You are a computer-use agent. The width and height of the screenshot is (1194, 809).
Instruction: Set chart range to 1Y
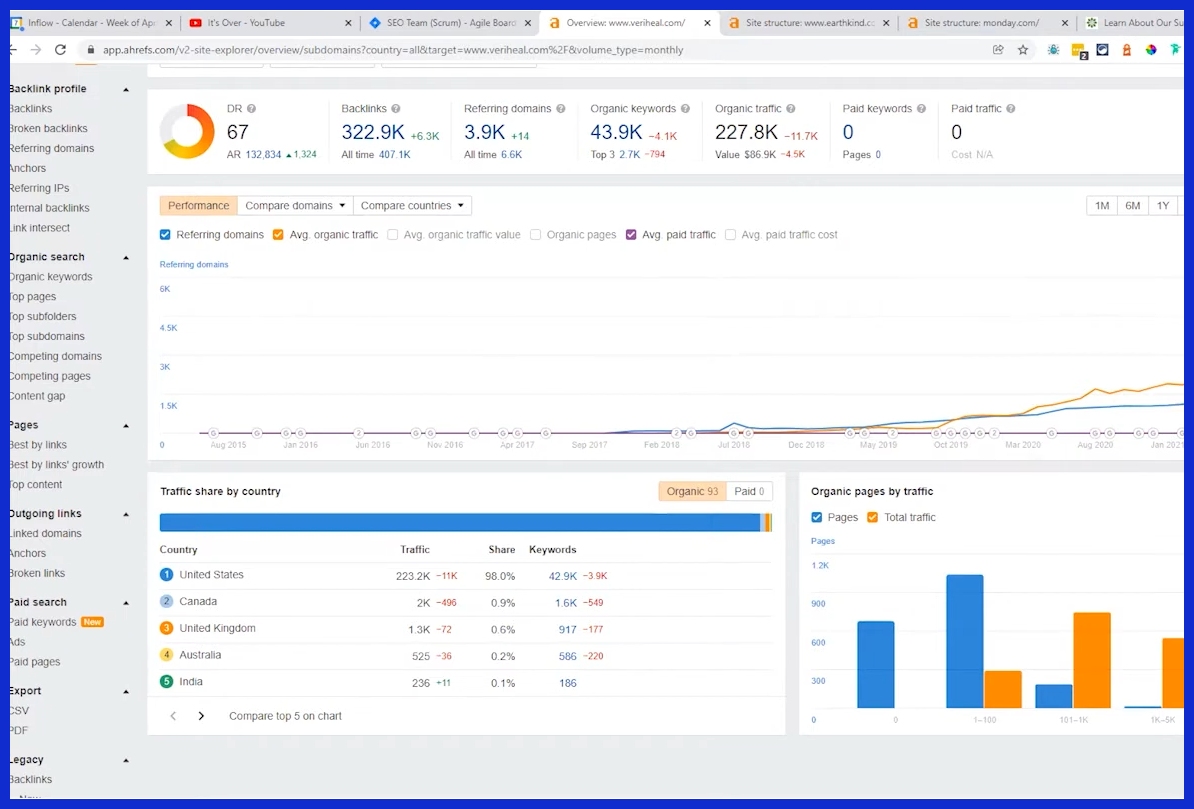pos(1163,206)
